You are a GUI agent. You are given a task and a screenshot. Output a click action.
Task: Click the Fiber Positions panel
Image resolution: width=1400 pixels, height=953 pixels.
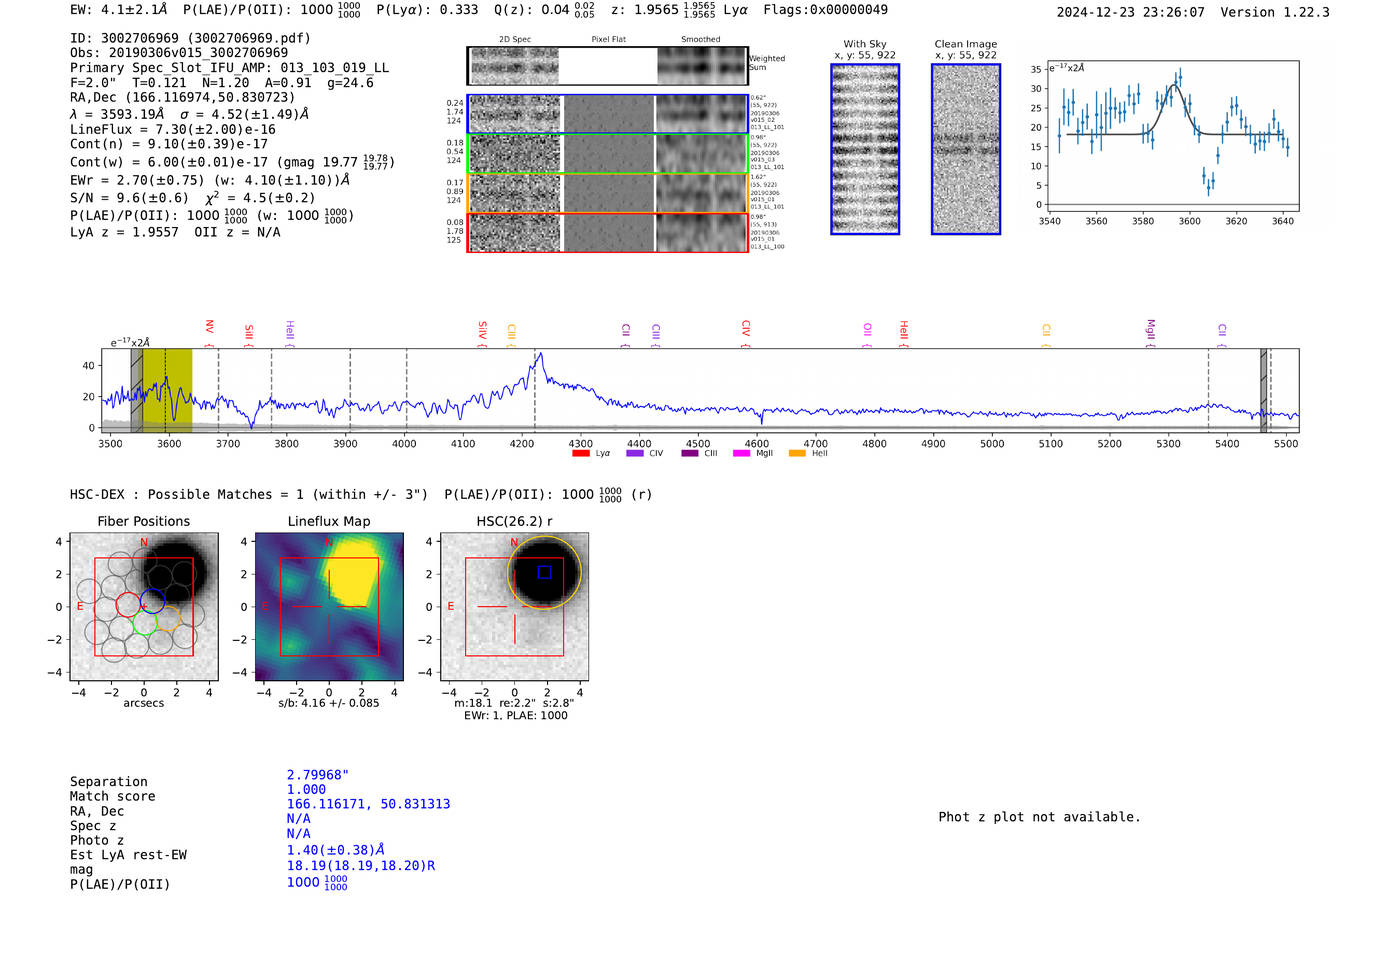click(x=144, y=607)
